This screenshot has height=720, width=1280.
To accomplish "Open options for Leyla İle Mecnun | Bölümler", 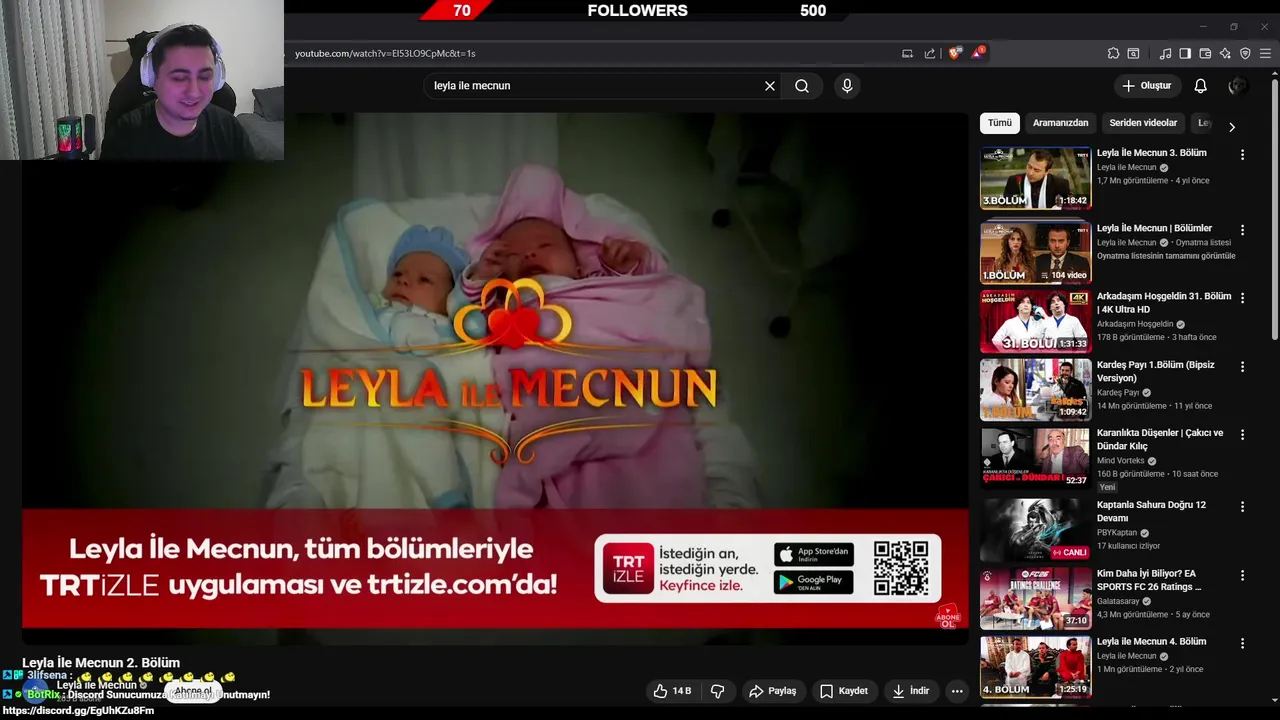I will coord(1242,230).
